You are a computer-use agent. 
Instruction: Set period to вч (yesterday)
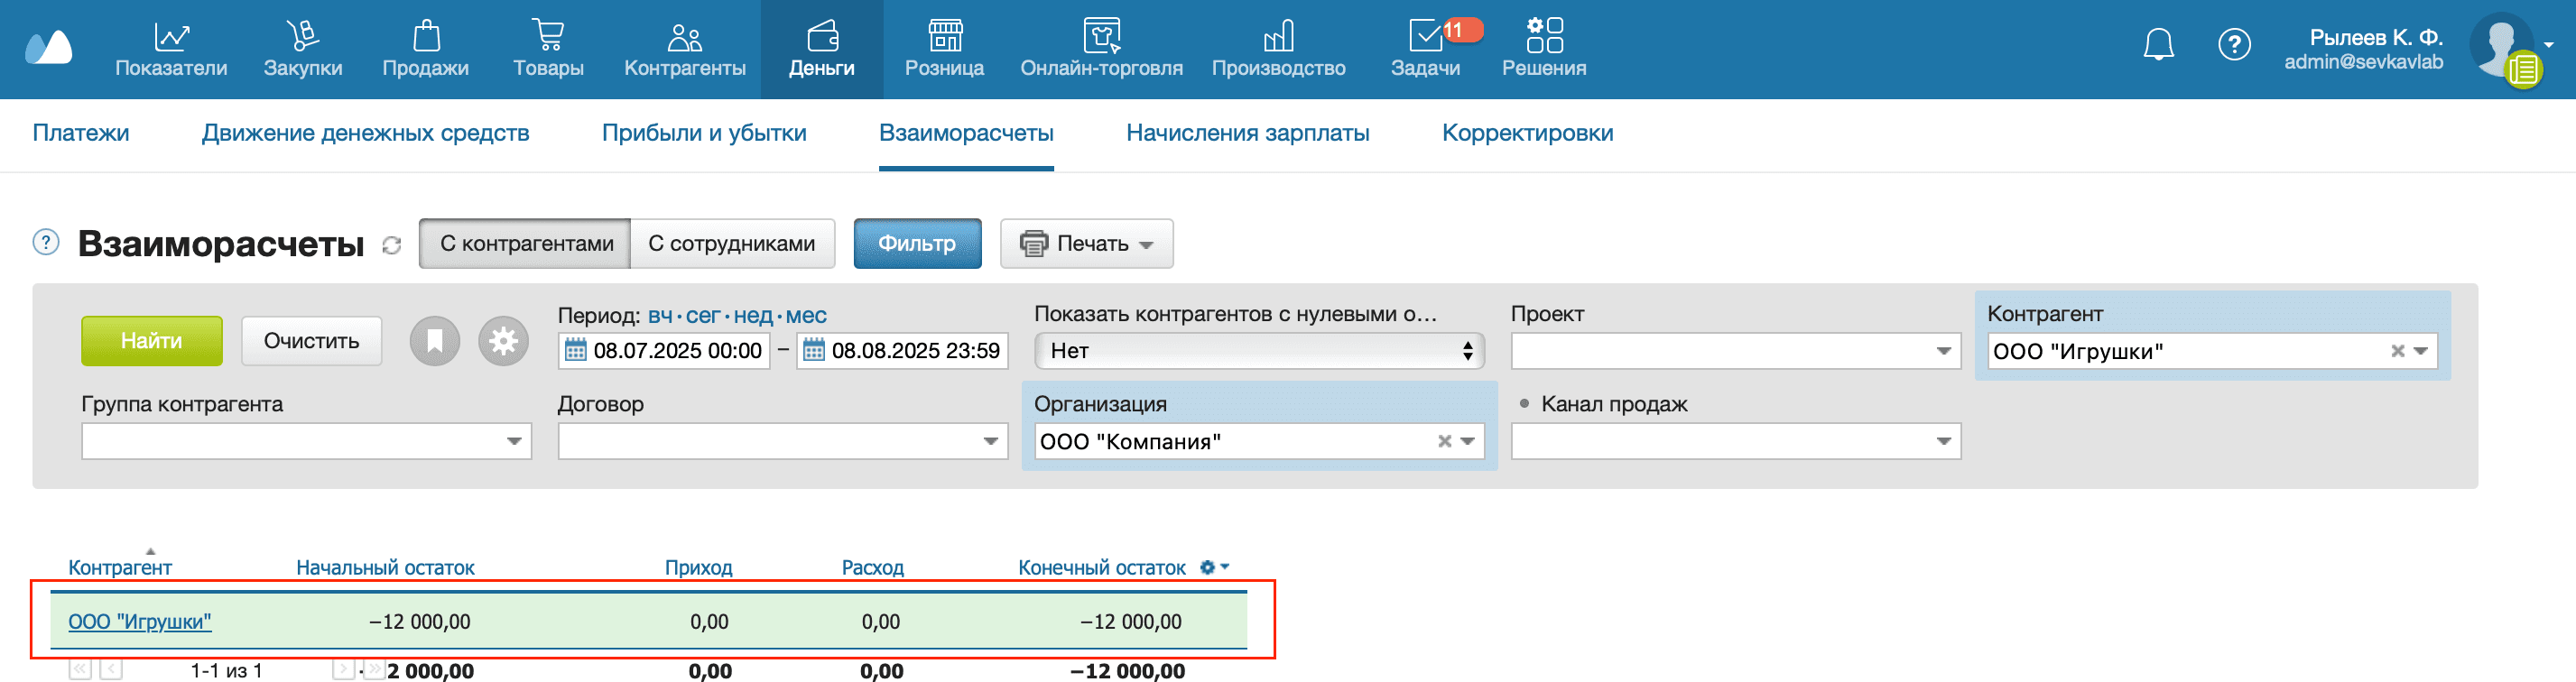[x=660, y=316]
